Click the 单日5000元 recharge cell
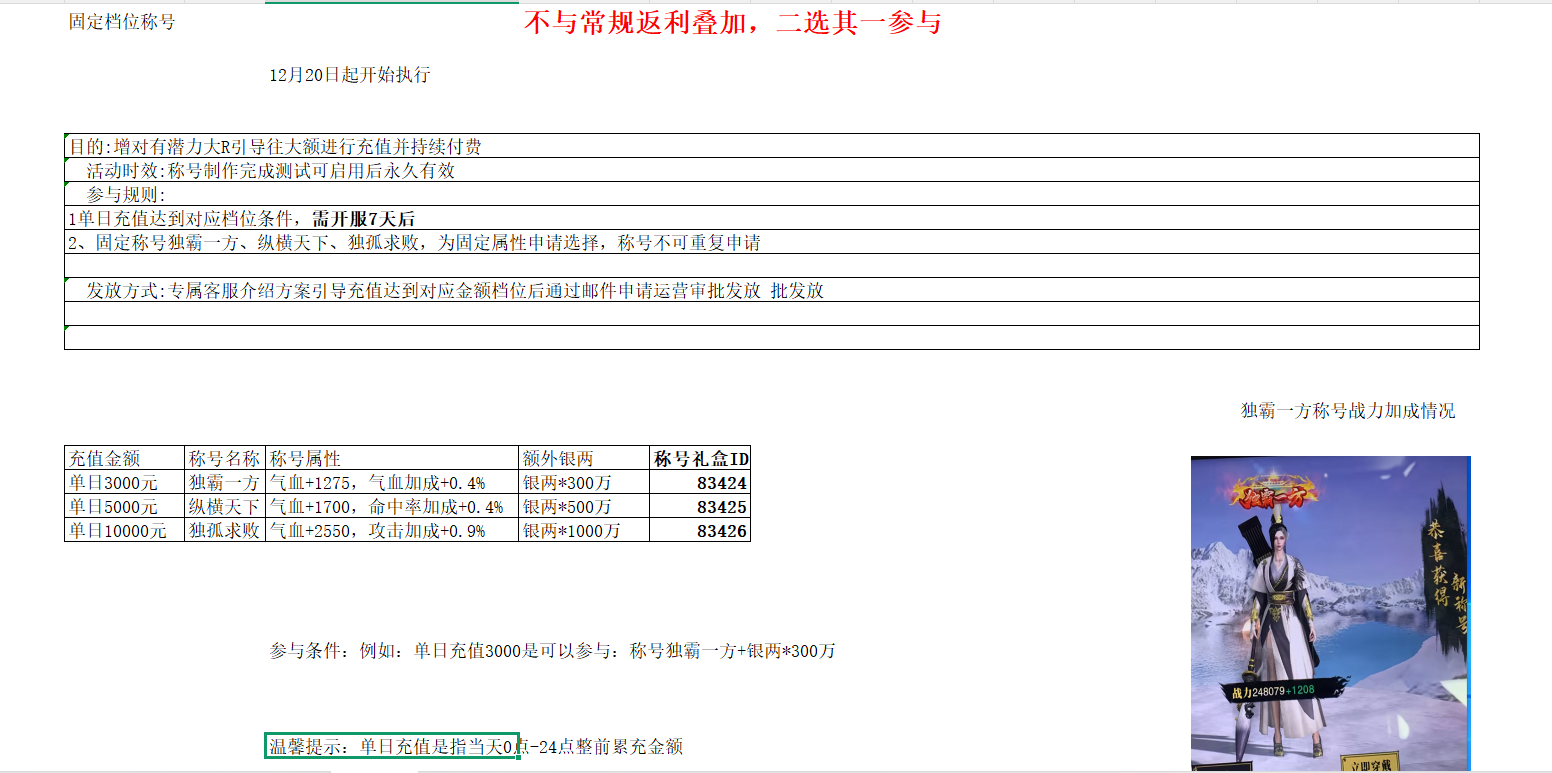This screenshot has width=1552, height=773. coord(124,507)
